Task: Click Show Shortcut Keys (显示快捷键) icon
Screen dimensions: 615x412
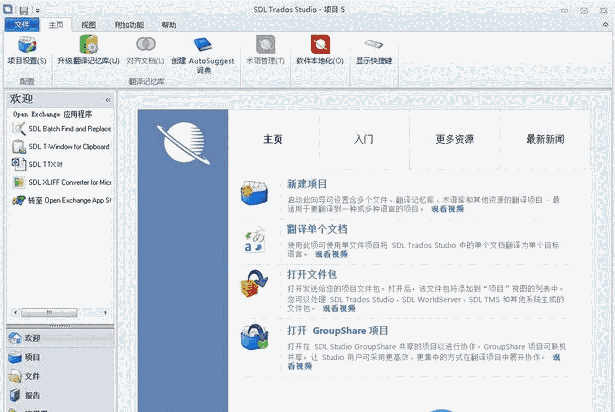Action: pos(373,44)
